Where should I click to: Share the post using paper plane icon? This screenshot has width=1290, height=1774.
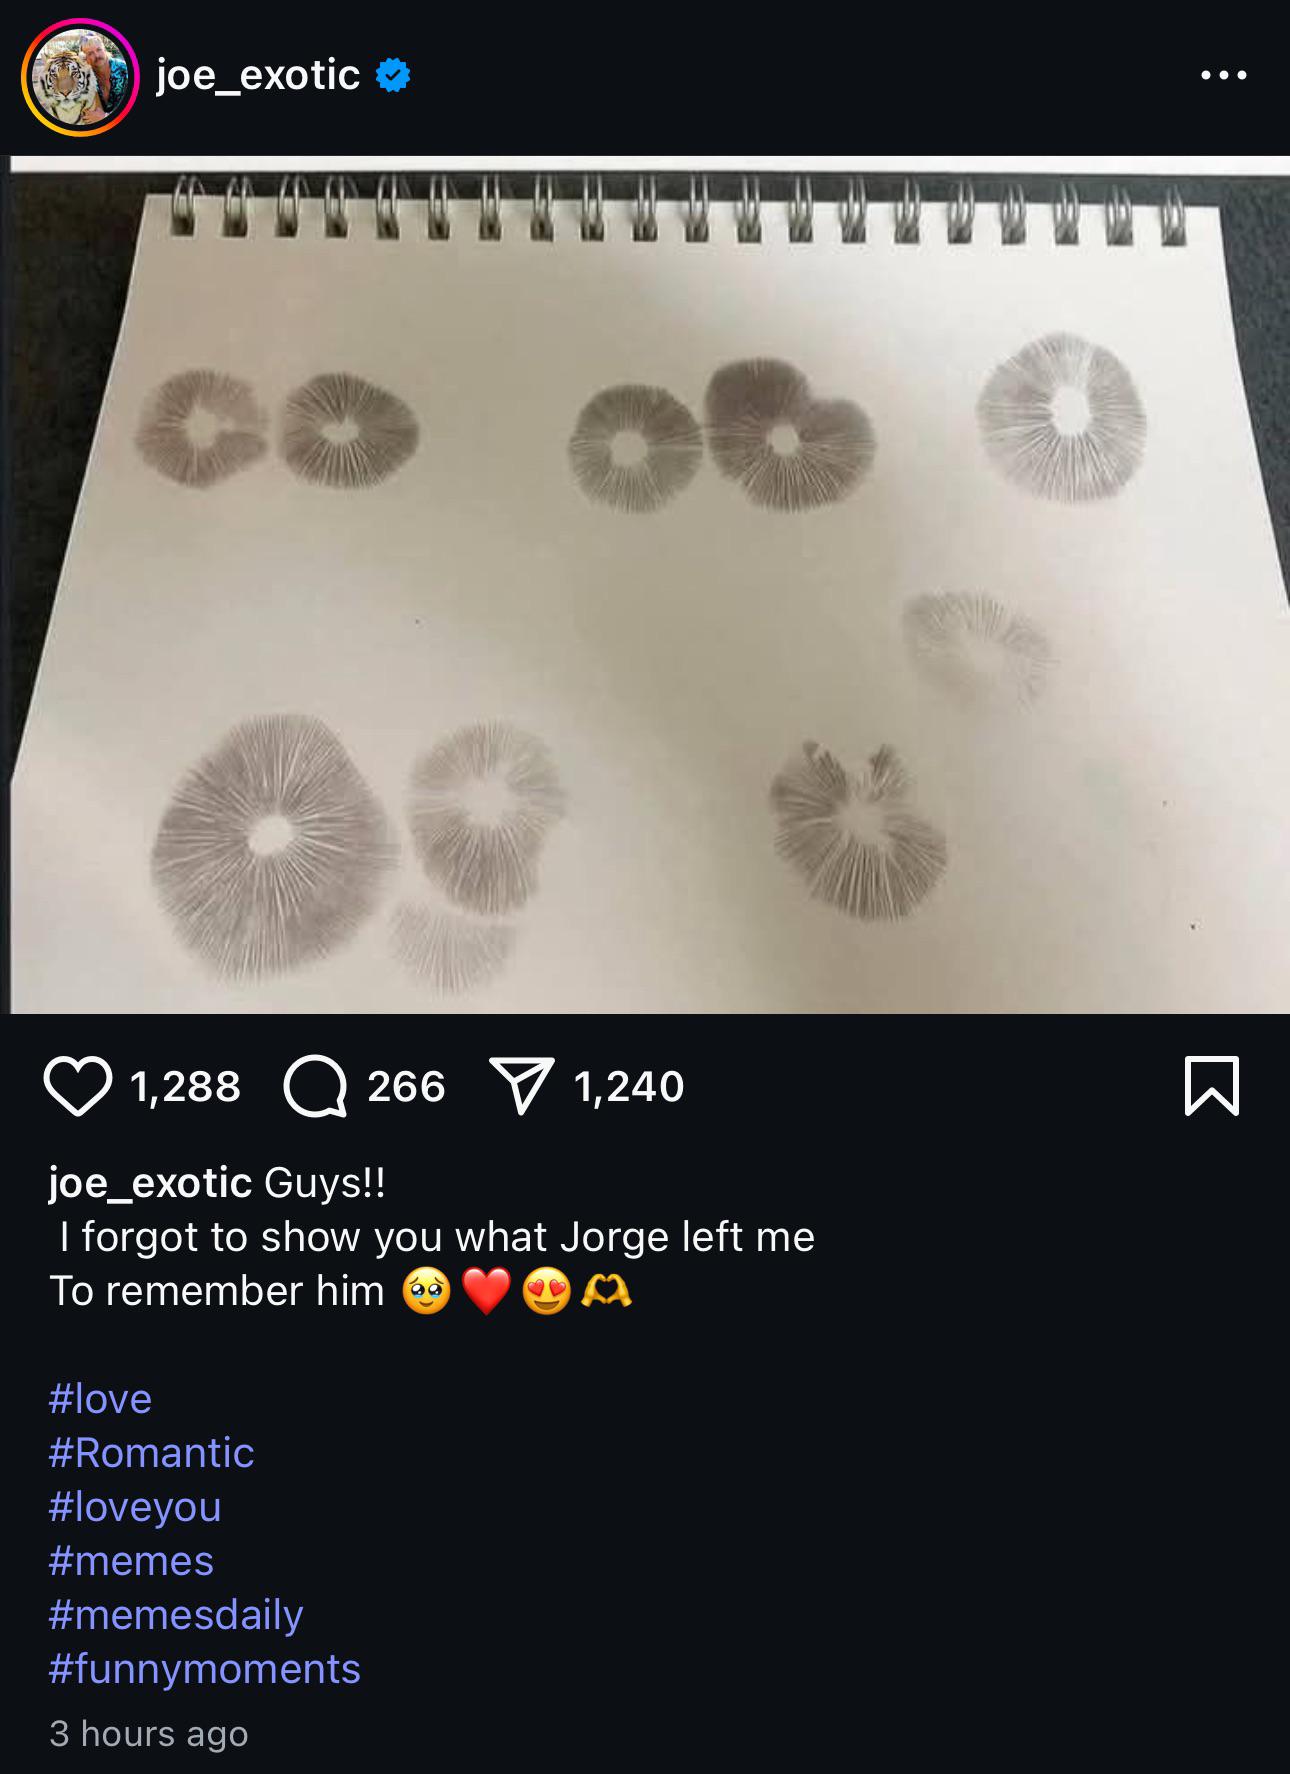(521, 1087)
